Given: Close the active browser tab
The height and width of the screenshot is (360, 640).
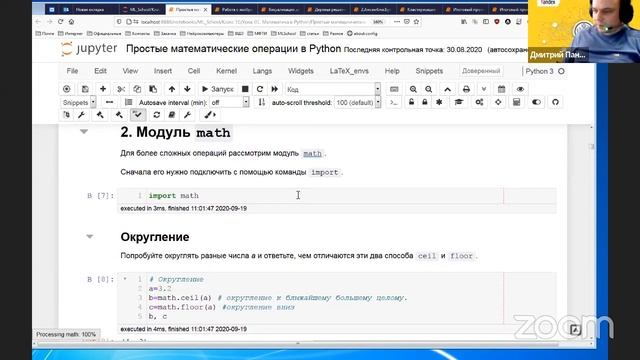Looking at the screenshot, I should [x=205, y=9].
